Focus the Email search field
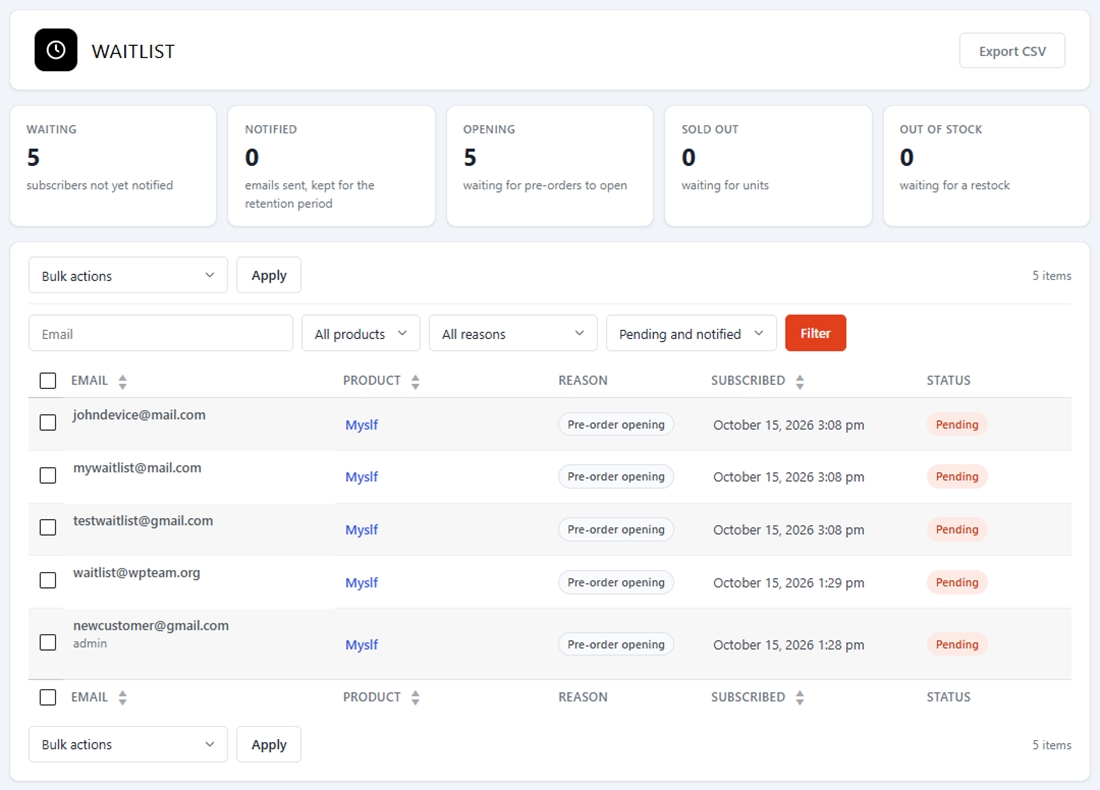 pyautogui.click(x=161, y=333)
